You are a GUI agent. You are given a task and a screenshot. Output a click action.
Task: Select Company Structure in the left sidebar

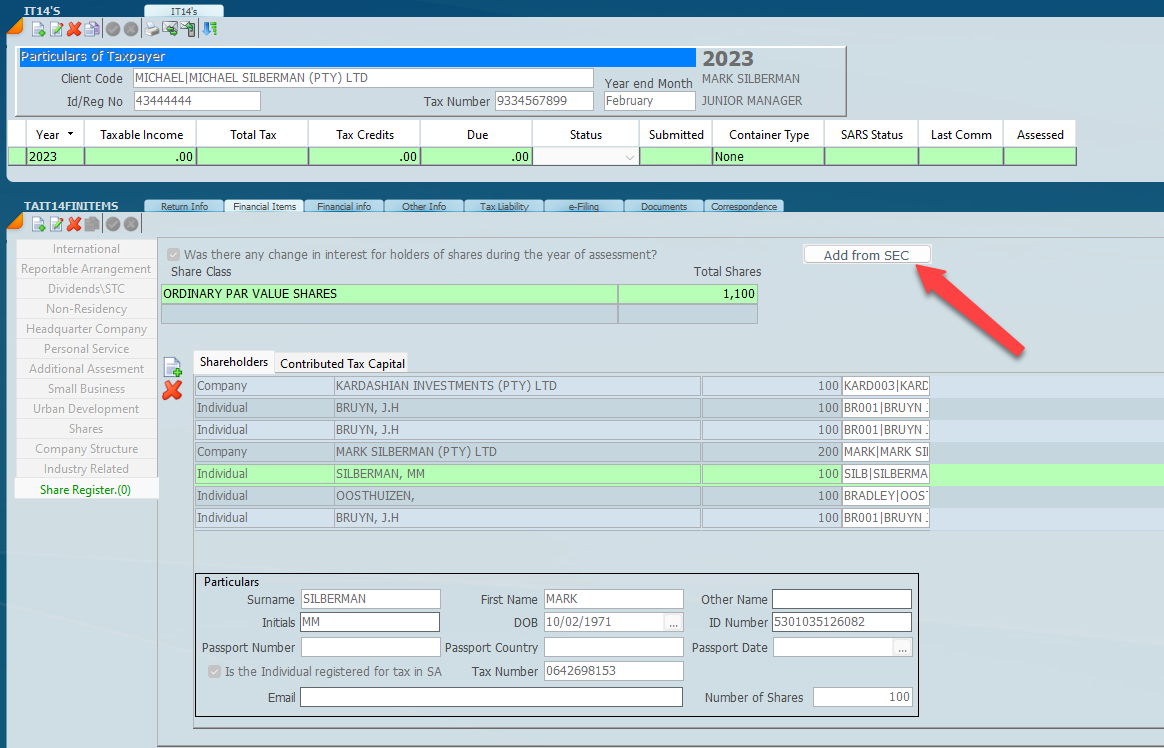(86, 449)
